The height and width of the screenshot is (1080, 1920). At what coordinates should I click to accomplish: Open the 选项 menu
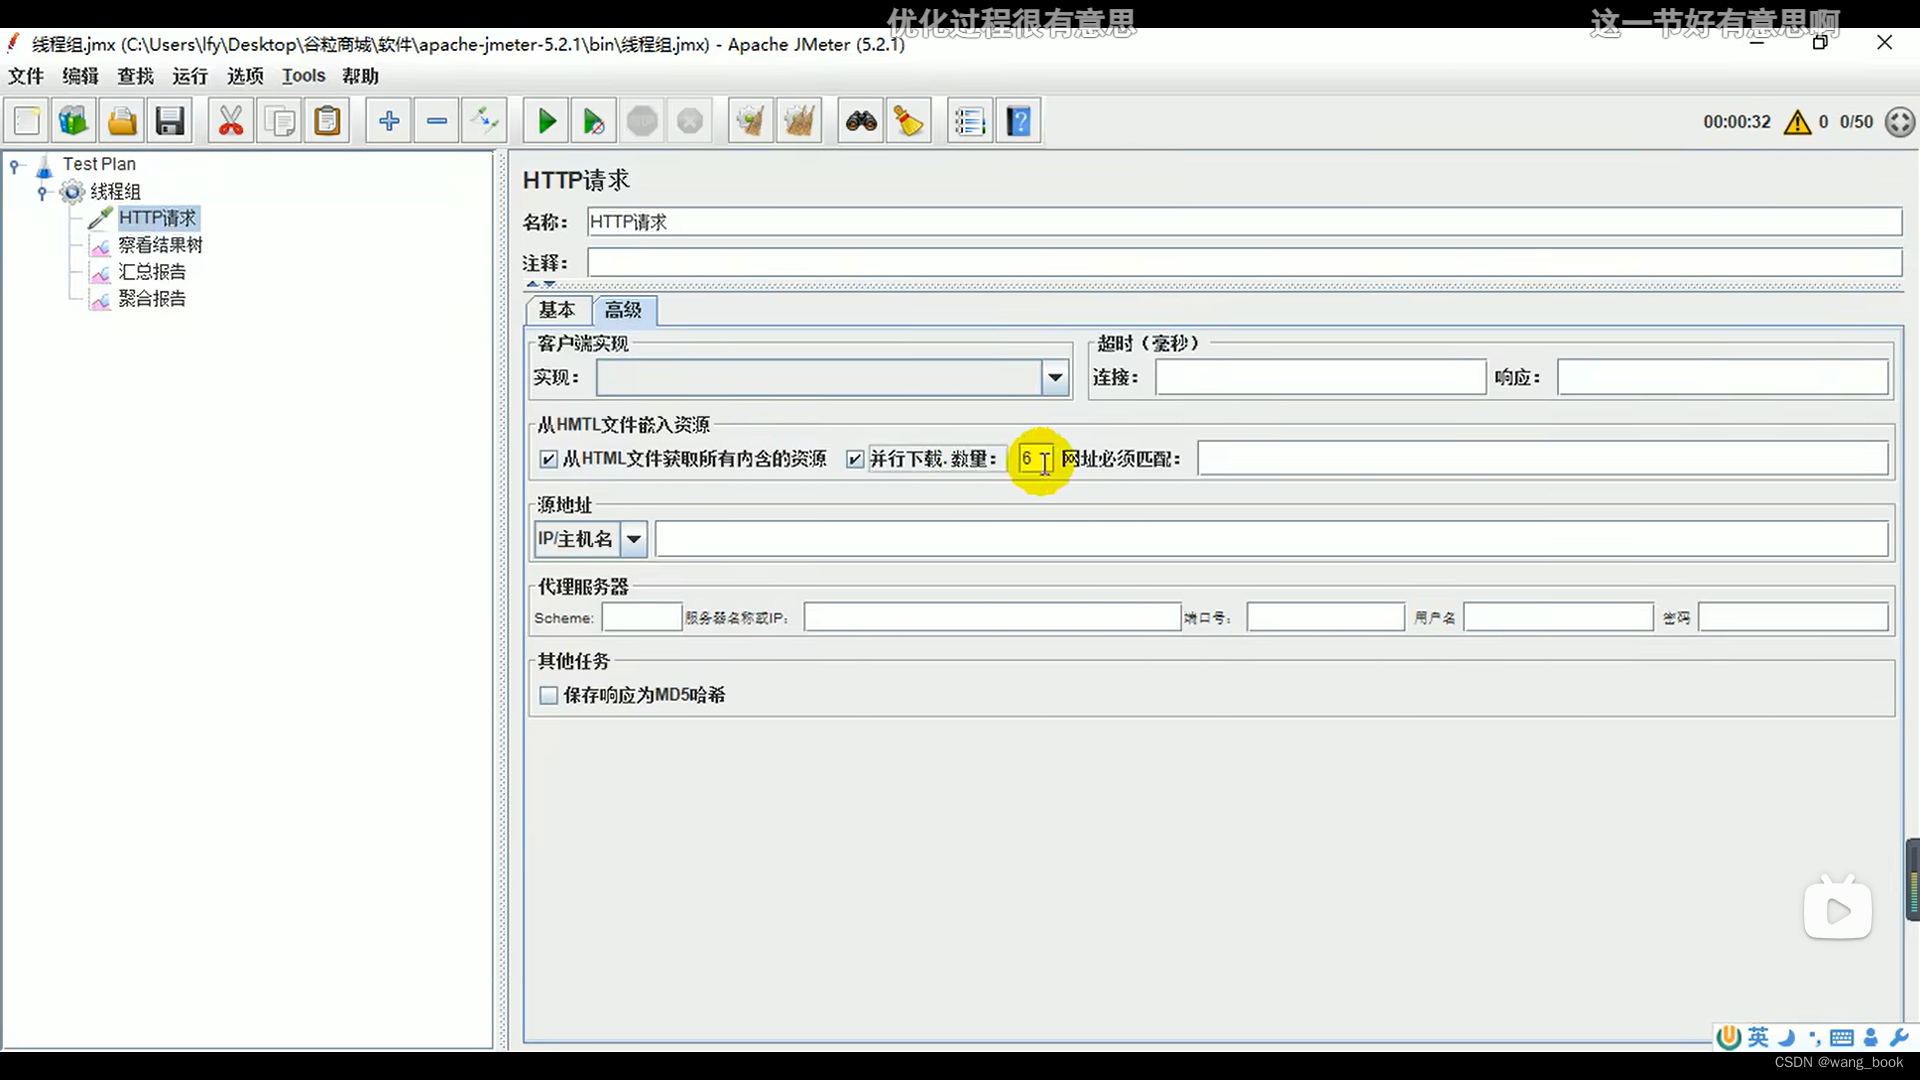click(245, 76)
